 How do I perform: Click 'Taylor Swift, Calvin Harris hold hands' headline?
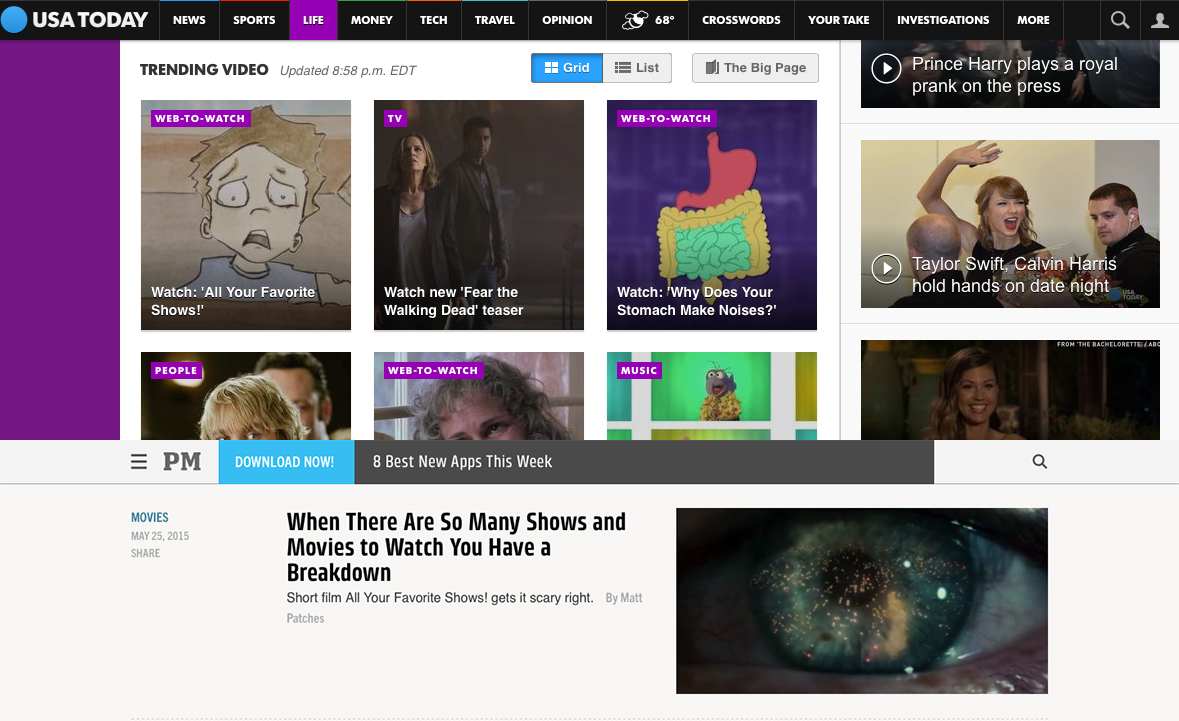click(1014, 275)
